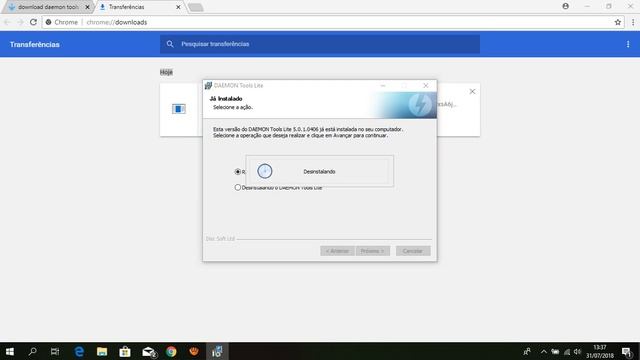
Task: Open Chrome user profile icon
Action: pos(565,6)
